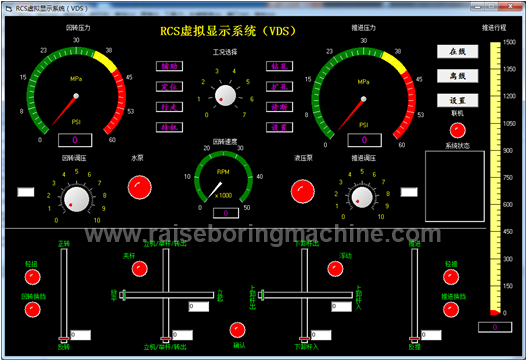Click the red 液压泵 indicator lamp
This screenshot has width=528, height=362.
pyautogui.click(x=302, y=192)
